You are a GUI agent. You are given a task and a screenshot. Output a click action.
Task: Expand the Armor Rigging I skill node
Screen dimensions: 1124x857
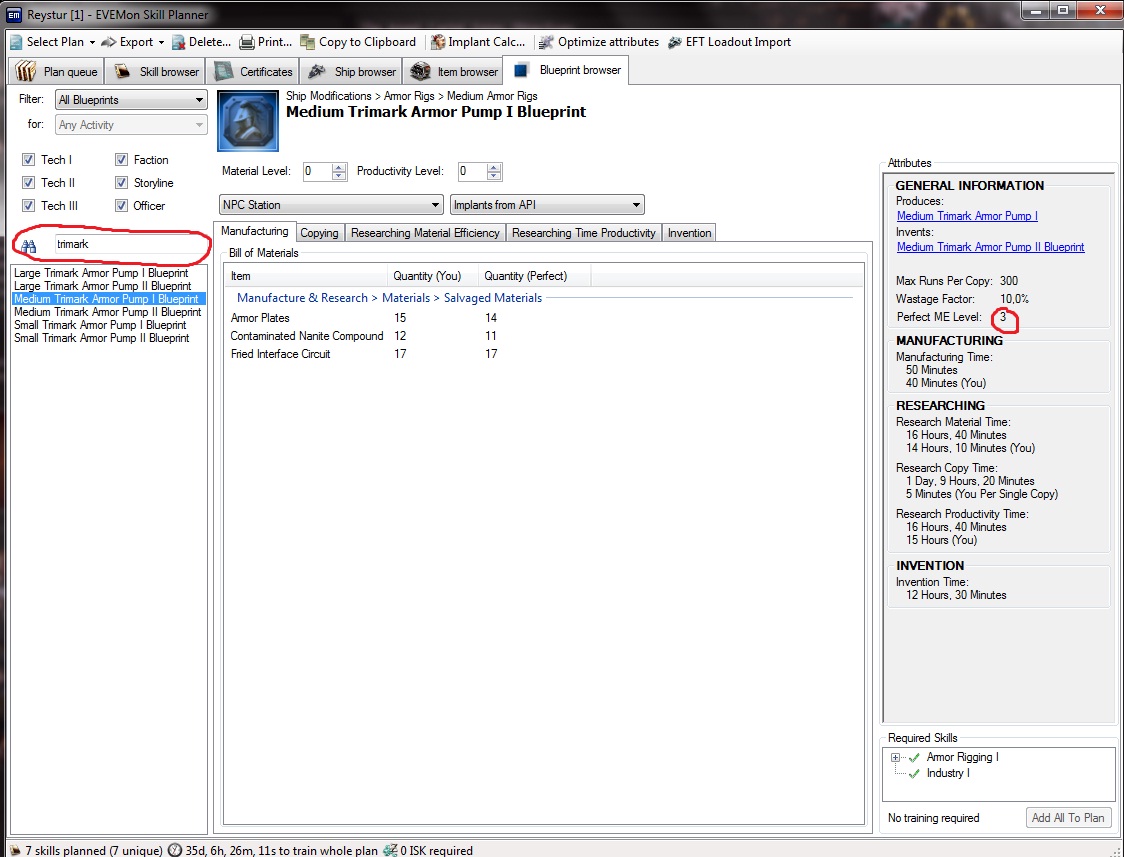[895, 757]
